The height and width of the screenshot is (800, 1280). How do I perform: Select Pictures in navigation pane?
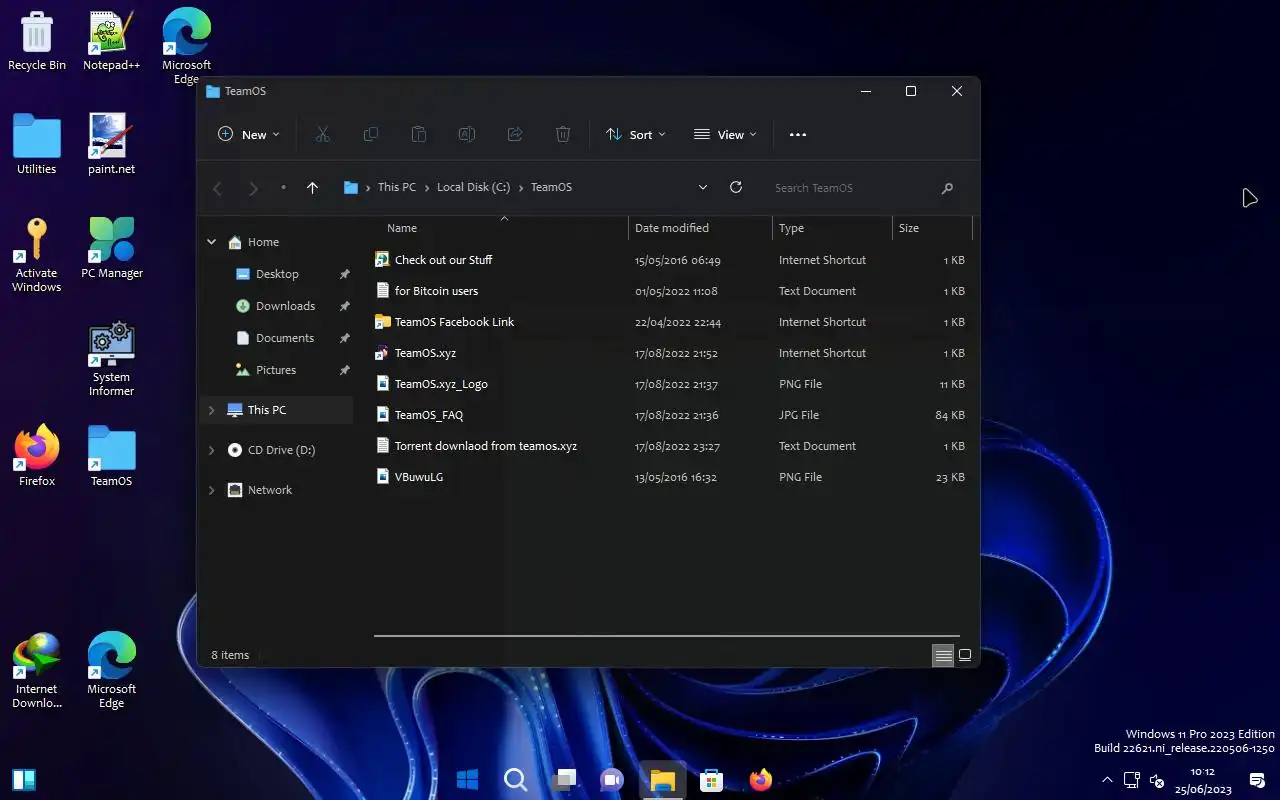click(277, 370)
